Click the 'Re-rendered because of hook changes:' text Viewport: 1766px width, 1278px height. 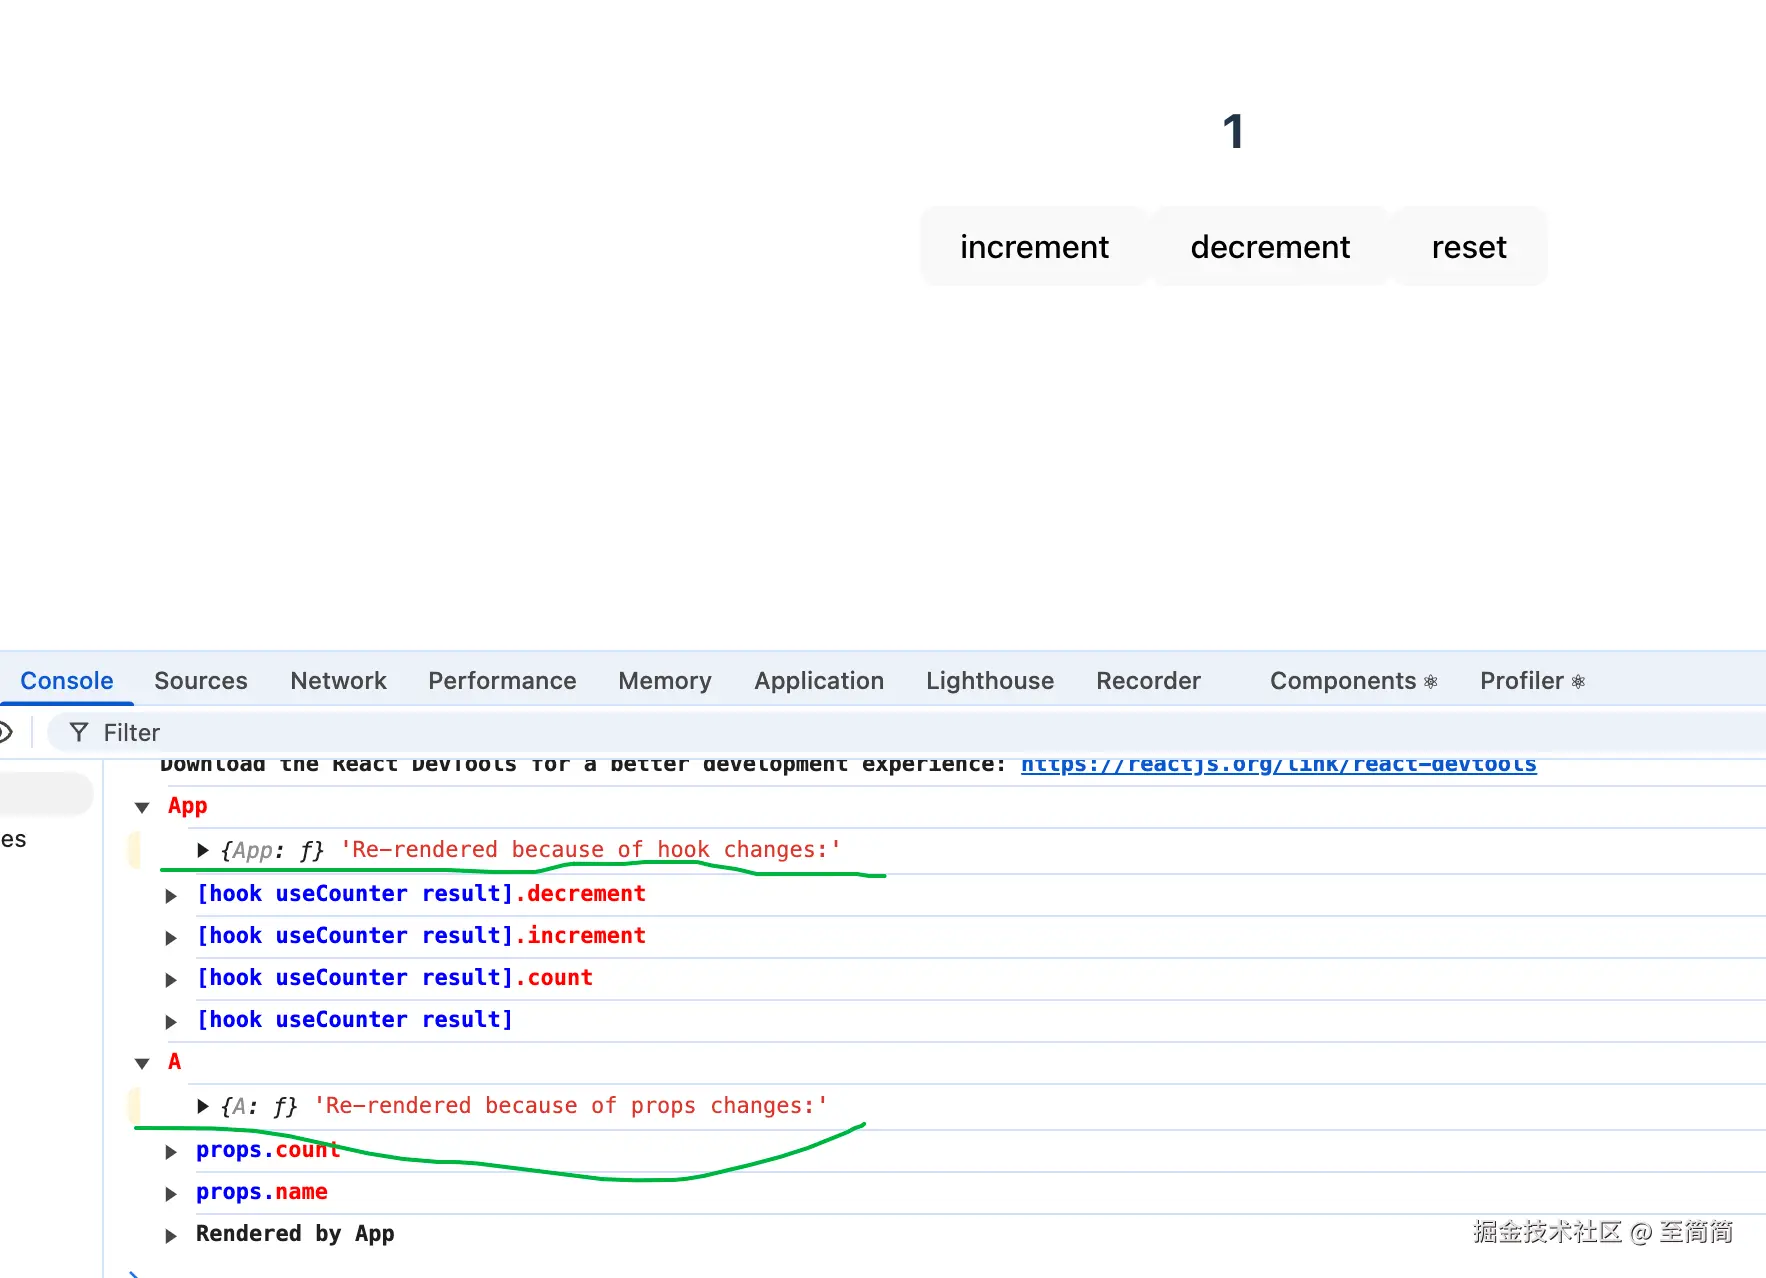(x=590, y=850)
